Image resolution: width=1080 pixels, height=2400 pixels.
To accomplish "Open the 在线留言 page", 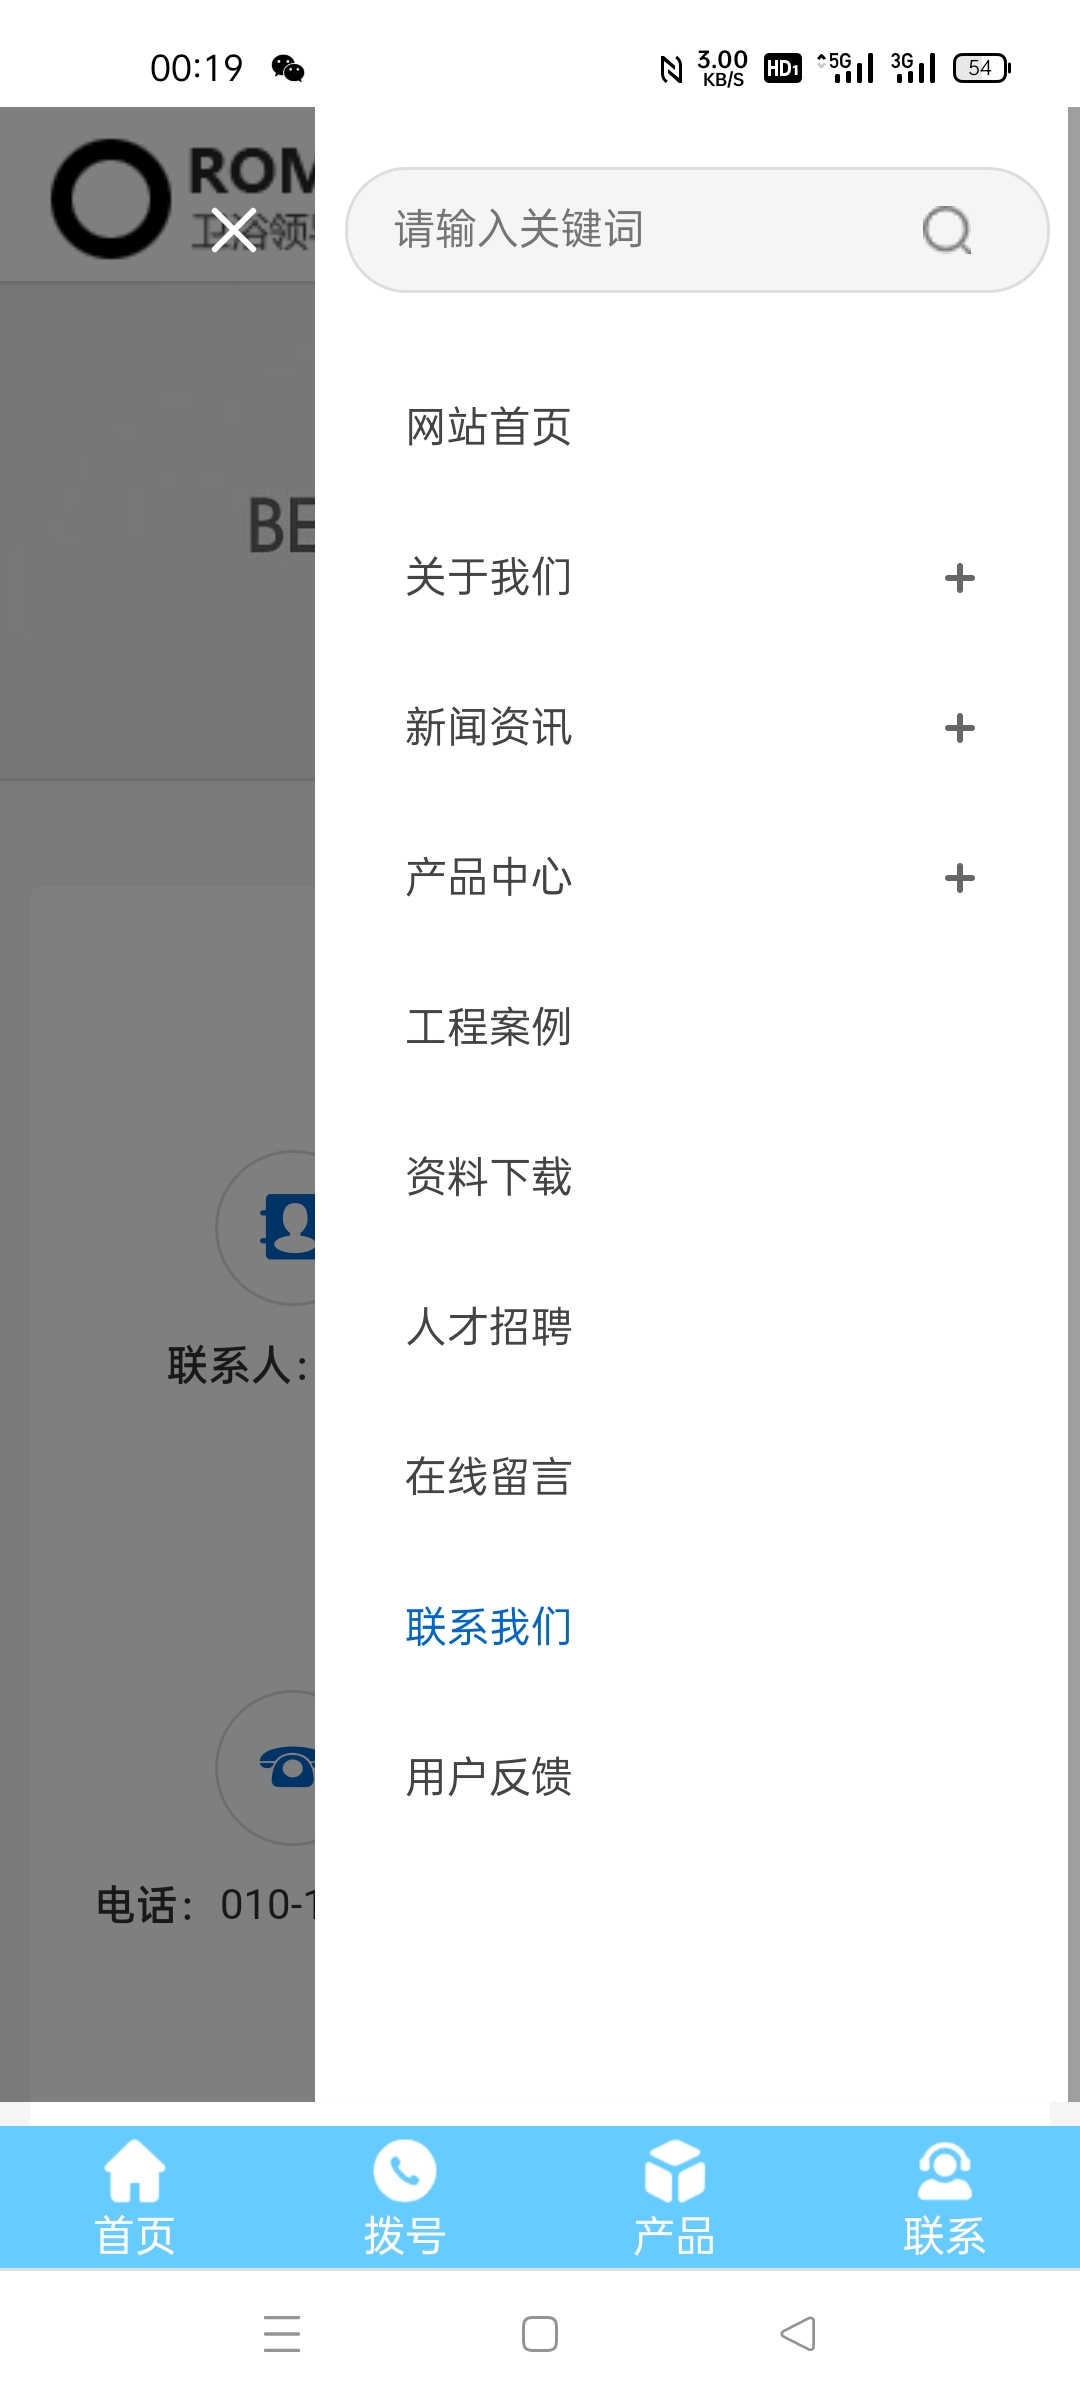I will tap(489, 1478).
